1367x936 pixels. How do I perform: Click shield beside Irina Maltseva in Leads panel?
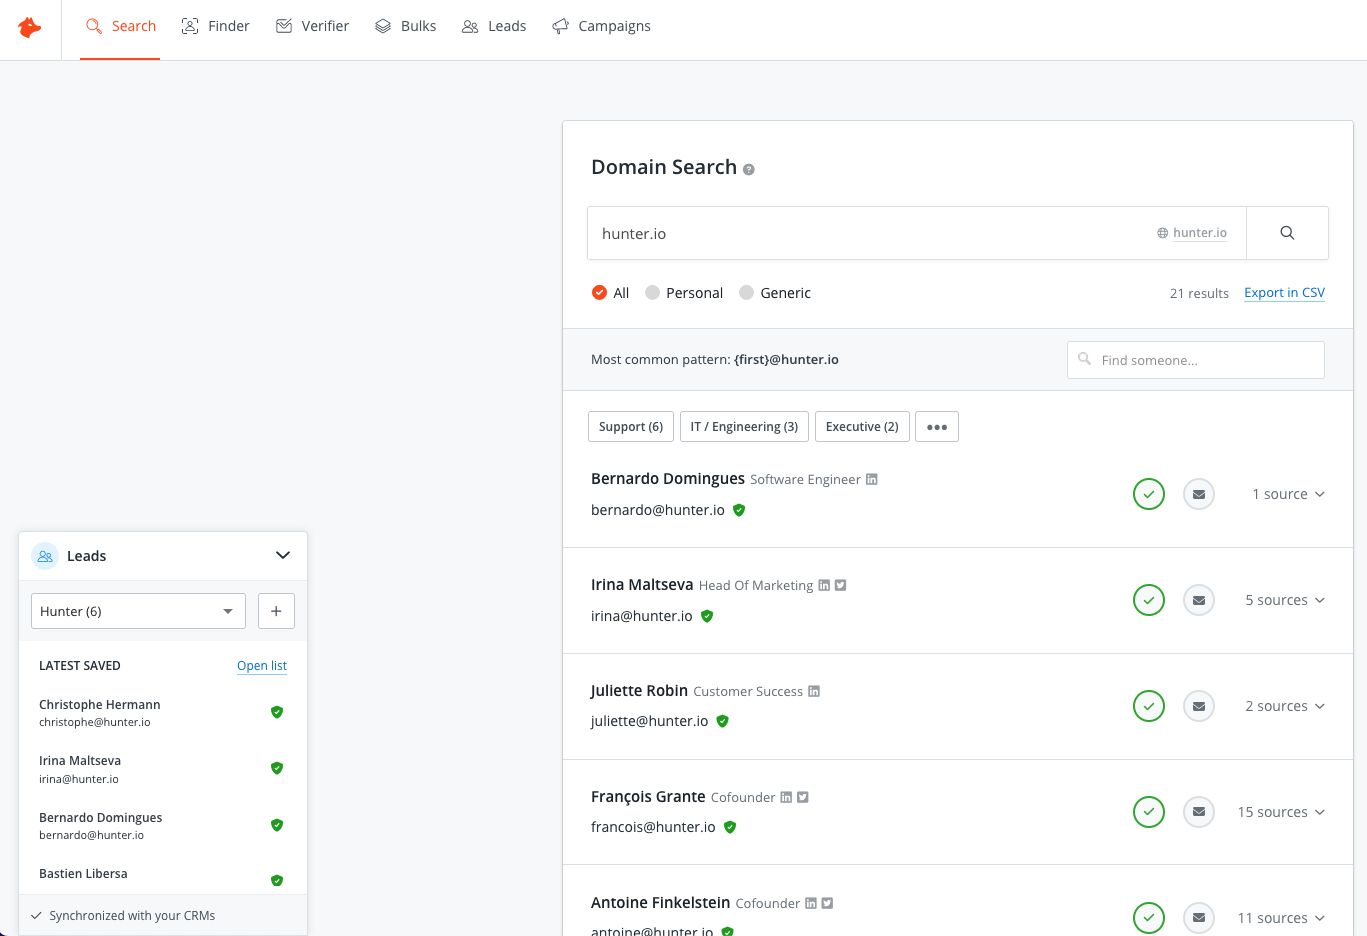click(x=277, y=768)
